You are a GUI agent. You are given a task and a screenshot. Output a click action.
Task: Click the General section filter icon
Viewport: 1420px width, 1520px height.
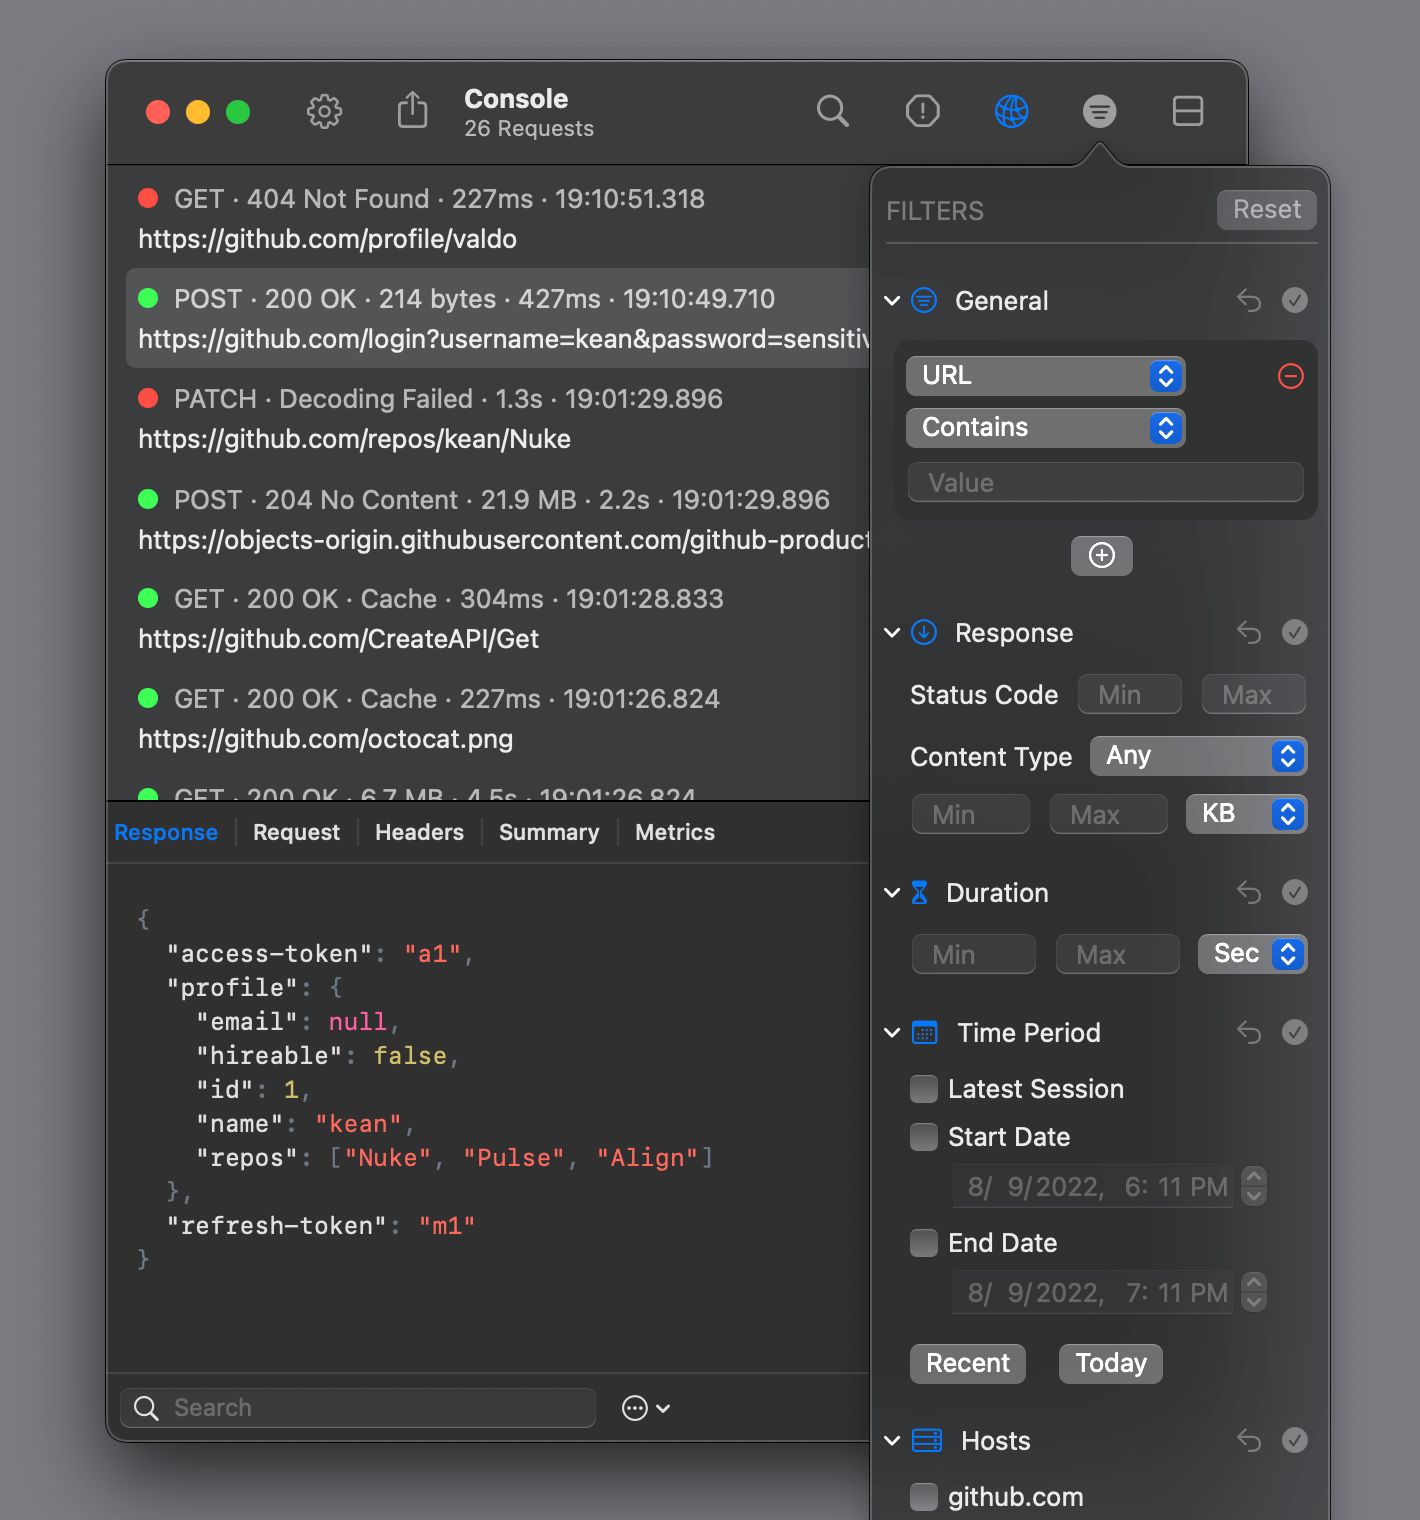(x=924, y=300)
